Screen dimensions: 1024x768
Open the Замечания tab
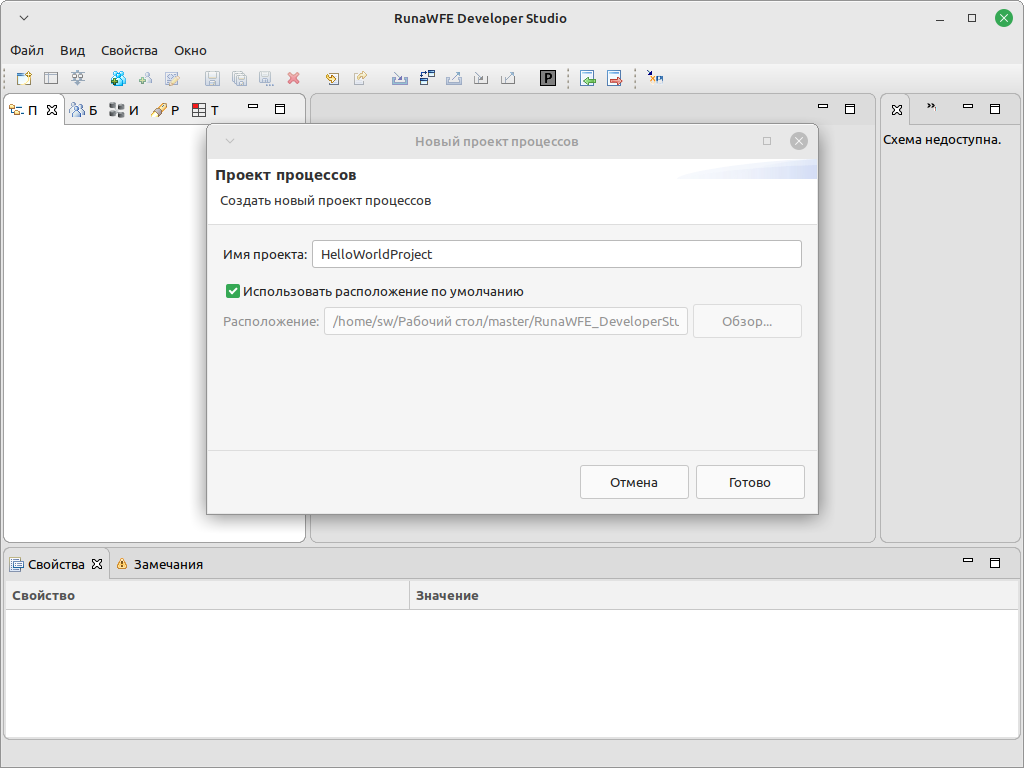pyautogui.click(x=160, y=564)
